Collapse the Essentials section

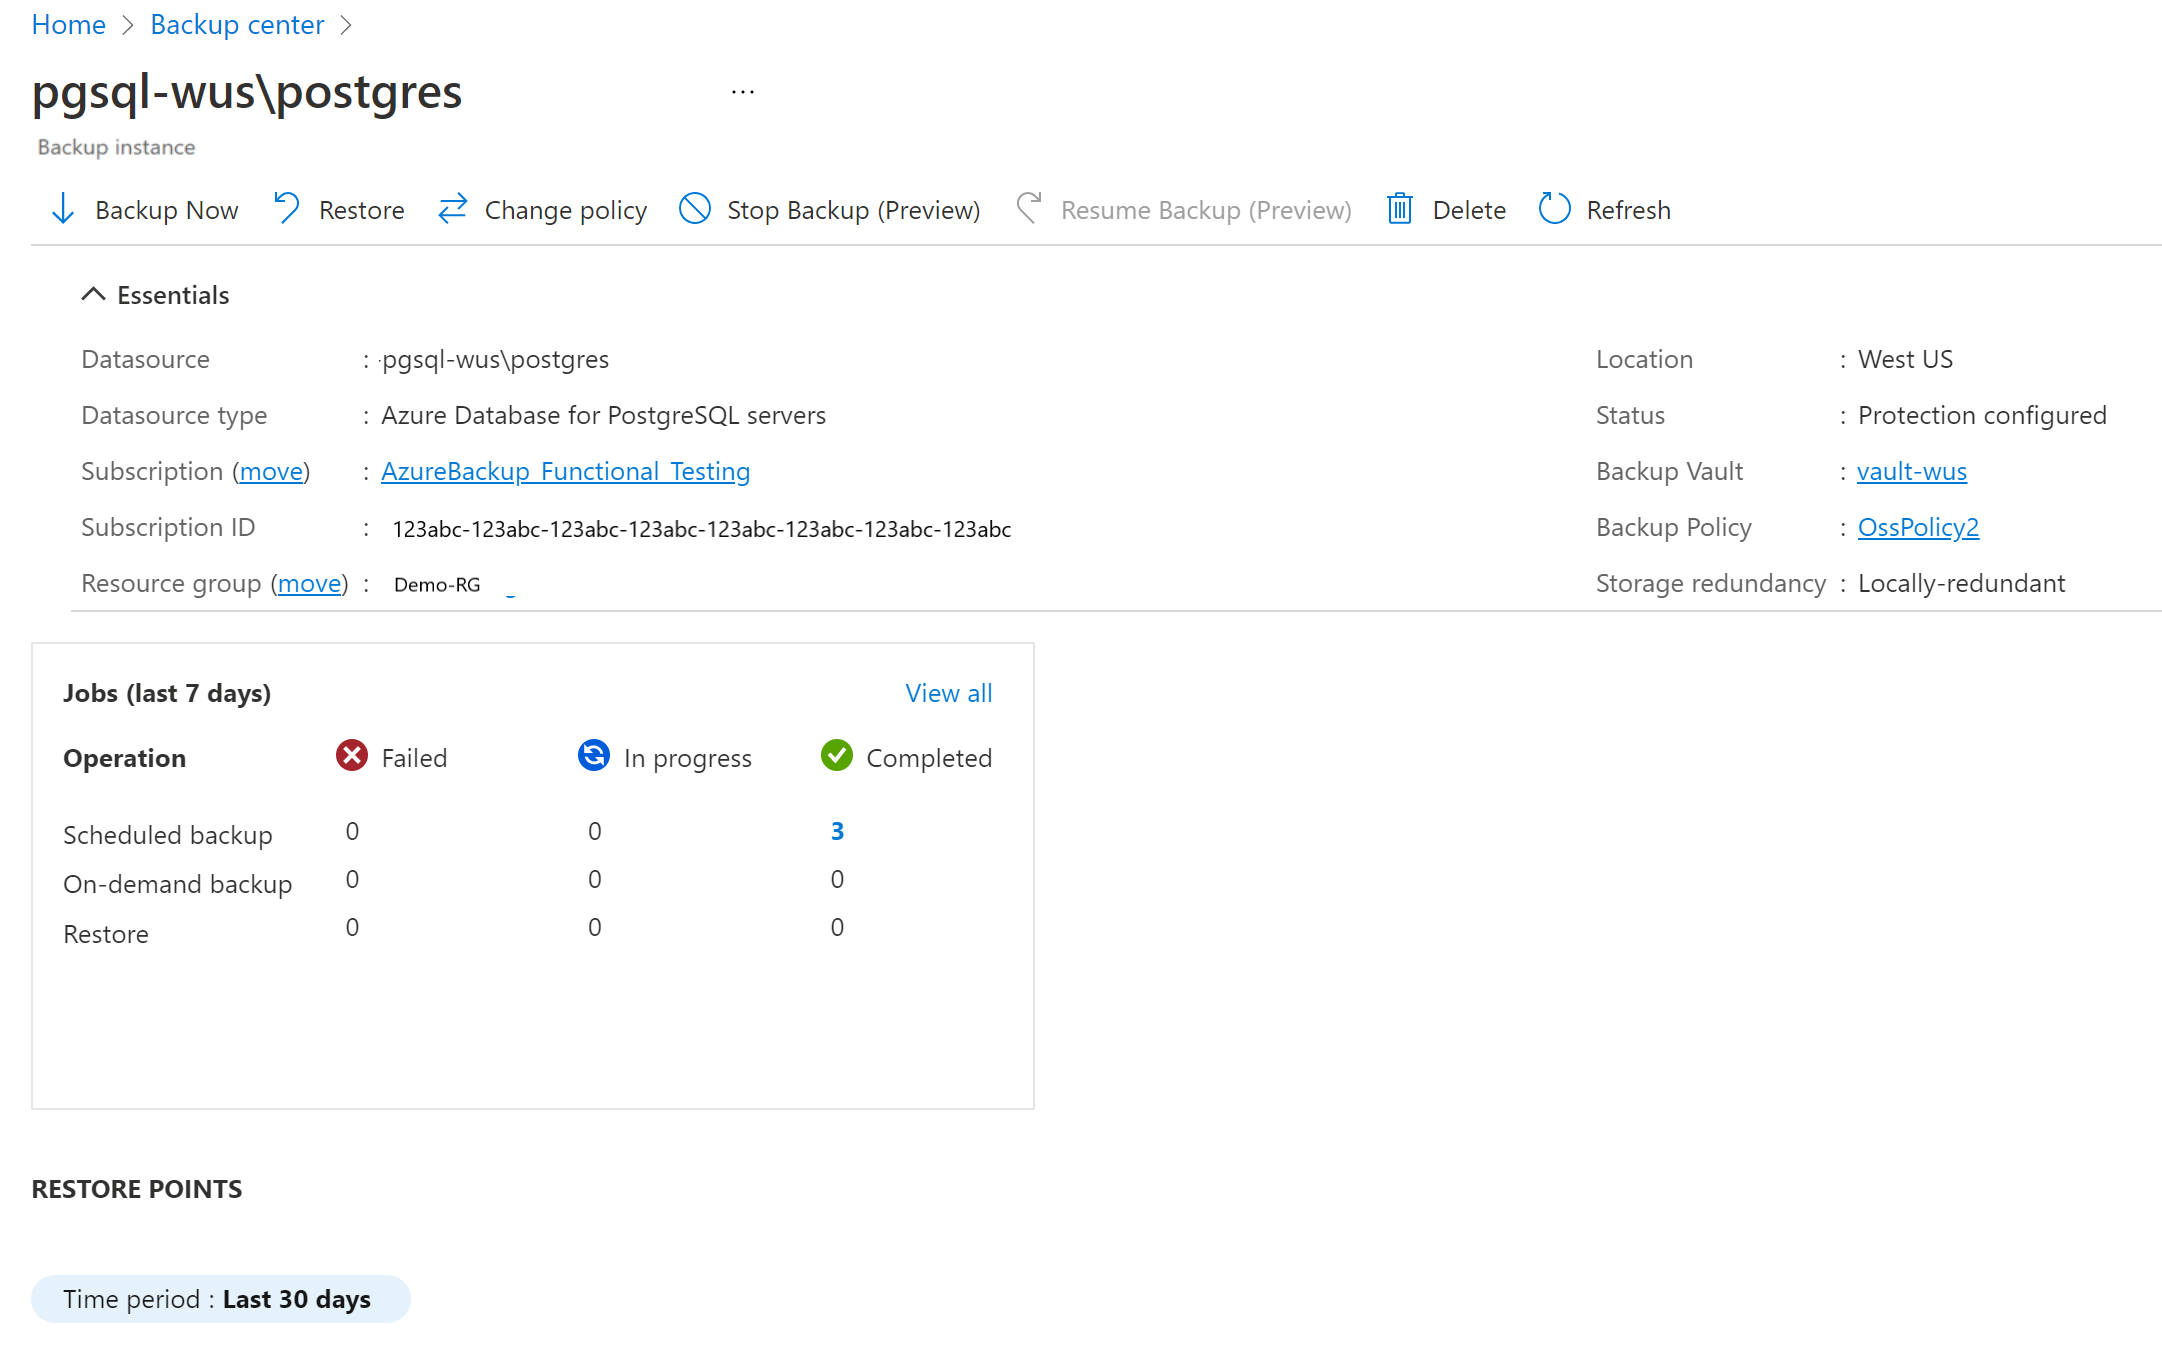tap(95, 295)
